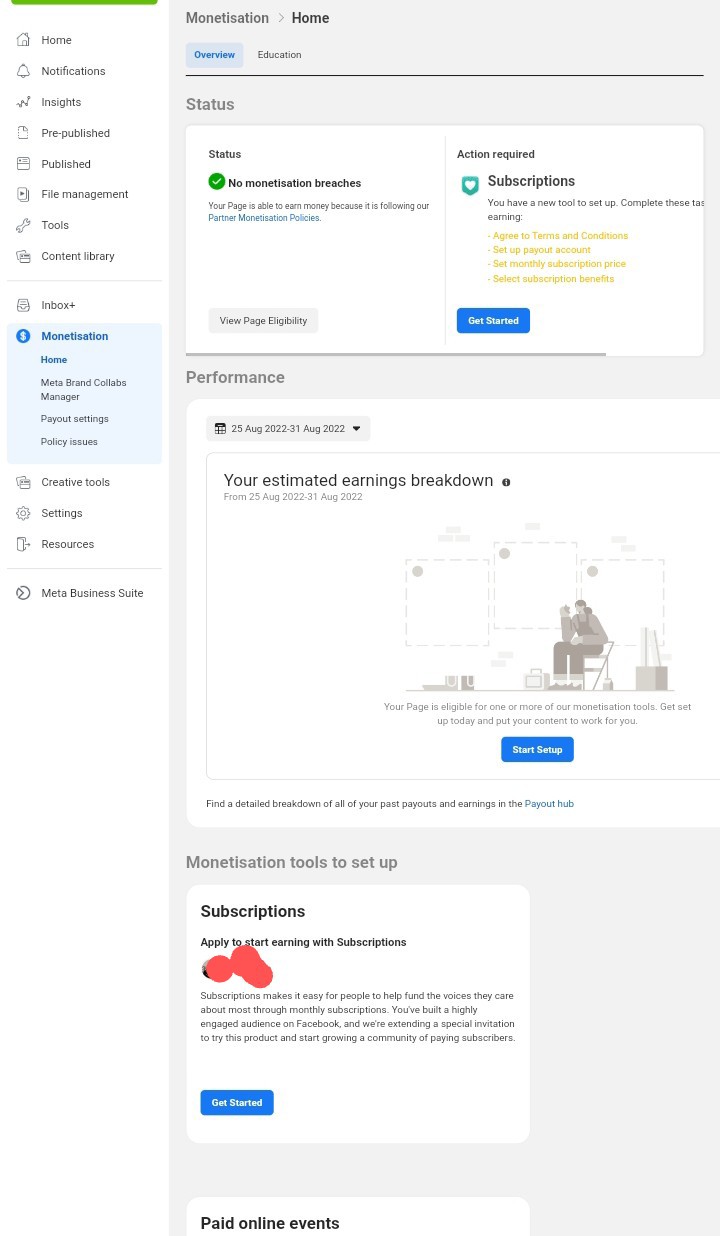Screen dimensions: 720x1236
Task: Click Set up payout account step
Action: coord(539,250)
